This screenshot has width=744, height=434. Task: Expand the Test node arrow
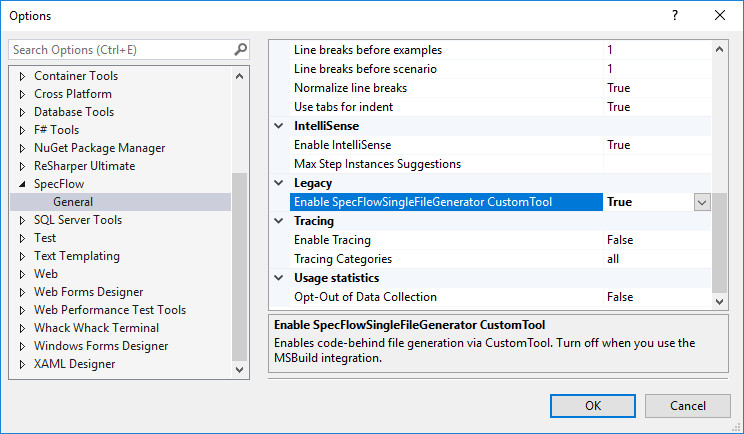22,238
